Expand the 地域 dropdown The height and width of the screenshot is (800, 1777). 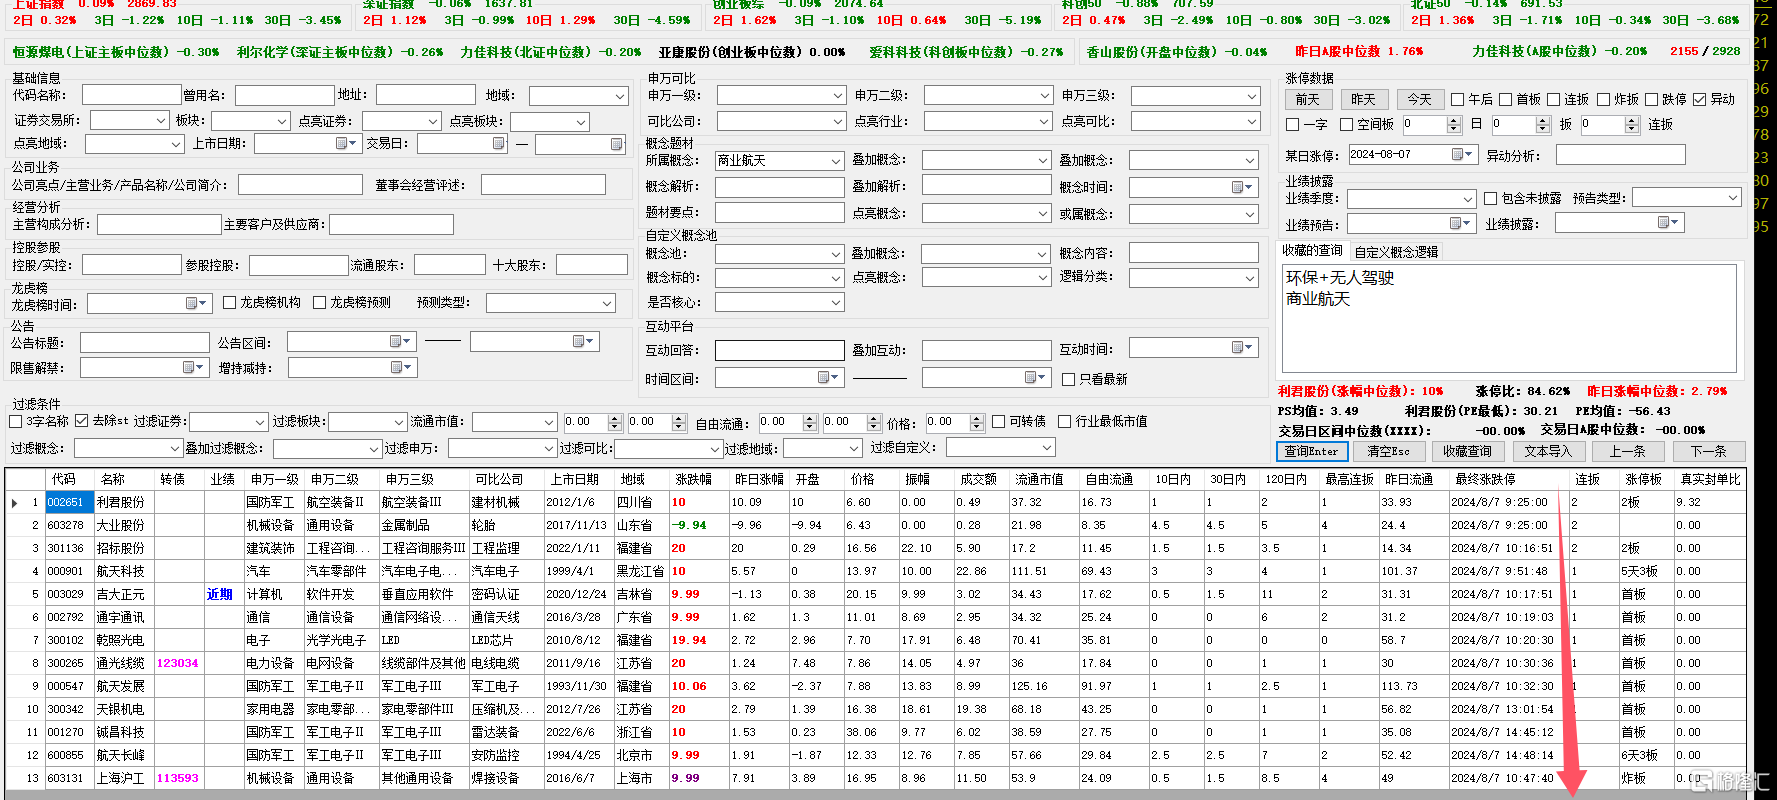pyautogui.click(x=619, y=96)
